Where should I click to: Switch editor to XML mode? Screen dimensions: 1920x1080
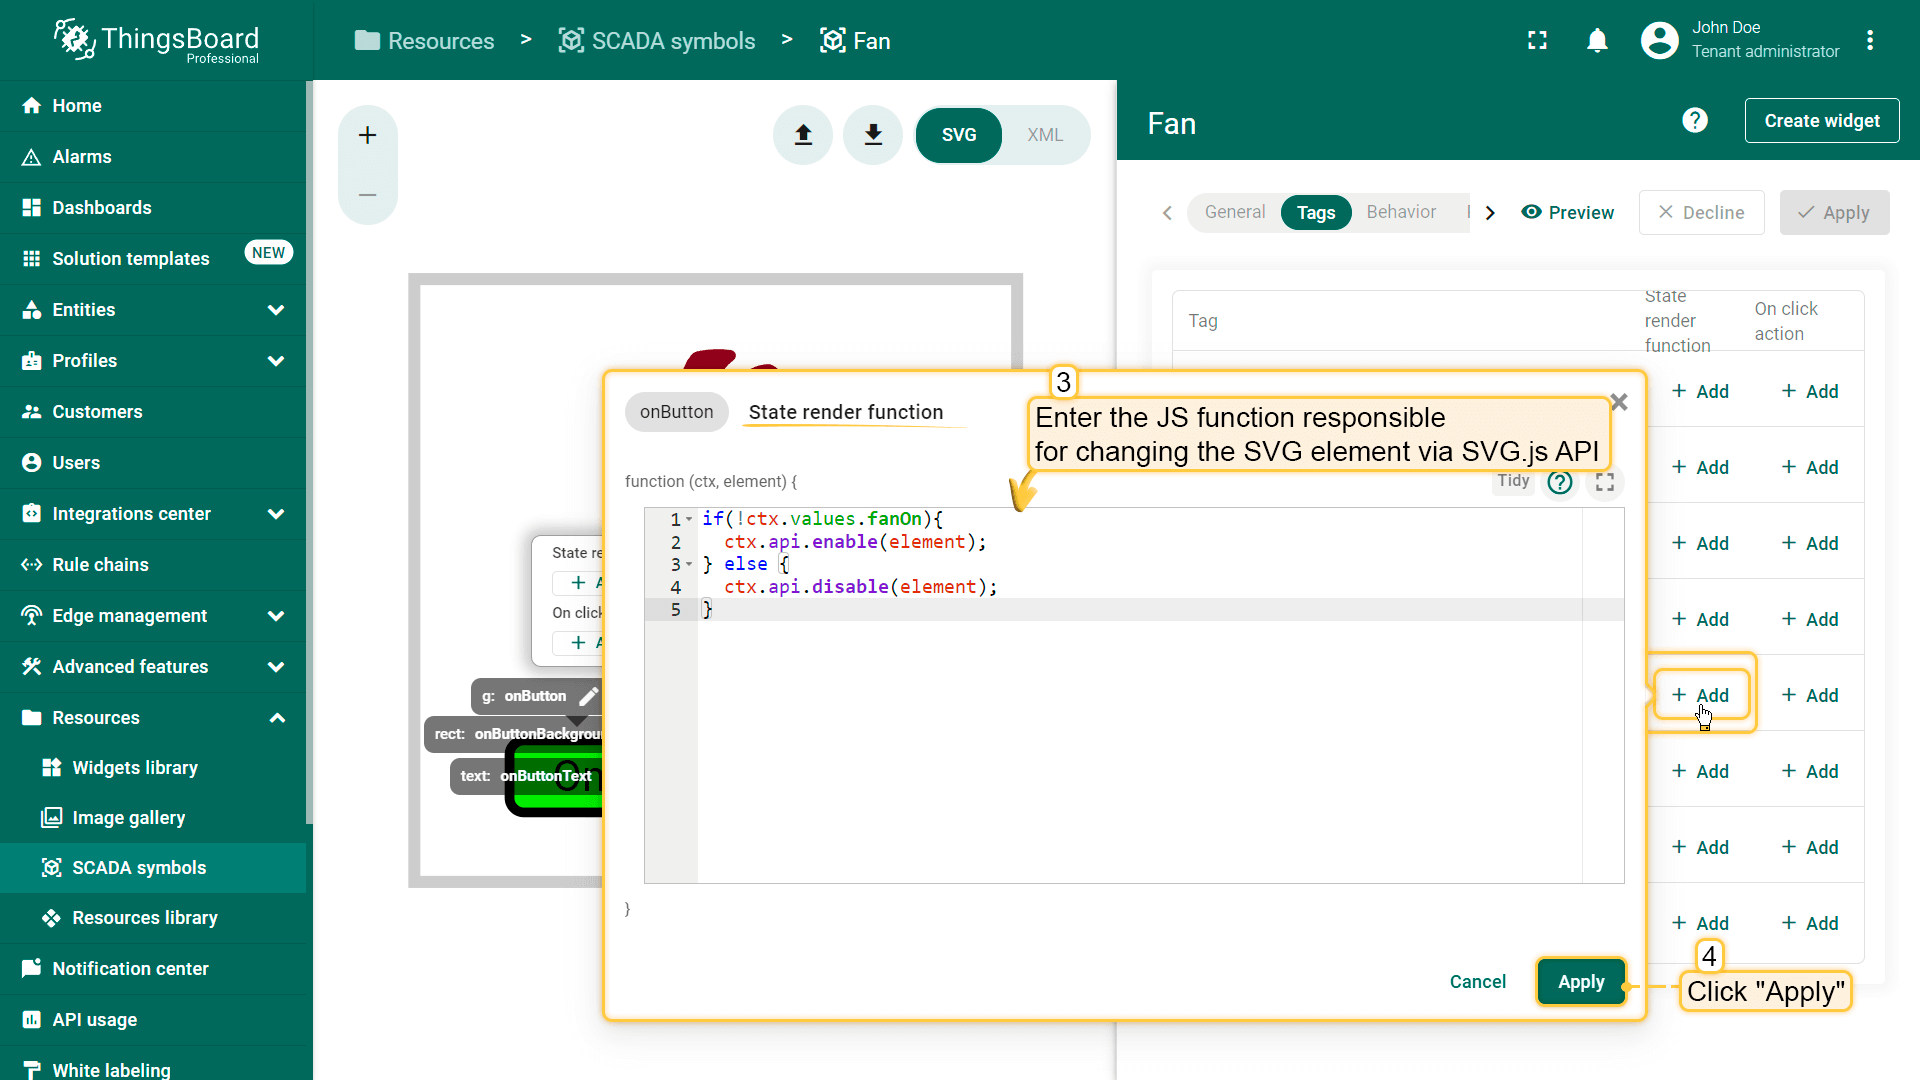point(1045,135)
